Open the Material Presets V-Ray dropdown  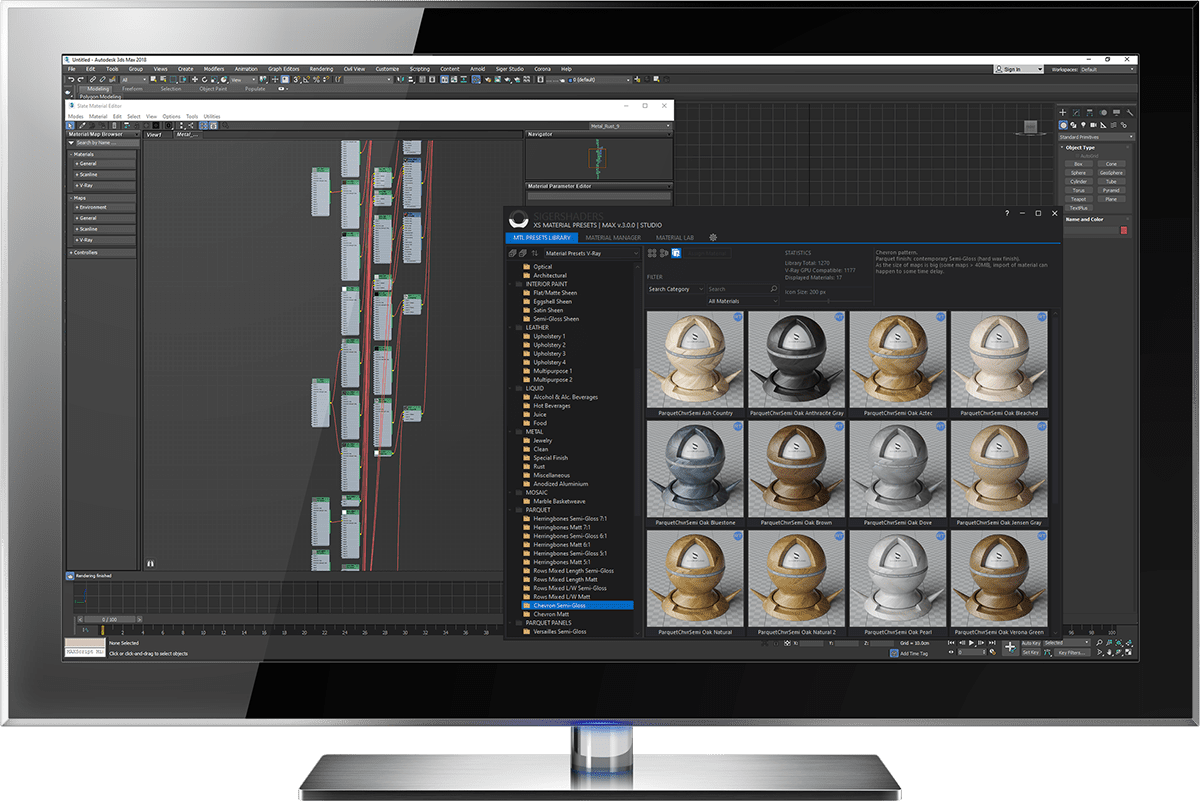[592, 253]
